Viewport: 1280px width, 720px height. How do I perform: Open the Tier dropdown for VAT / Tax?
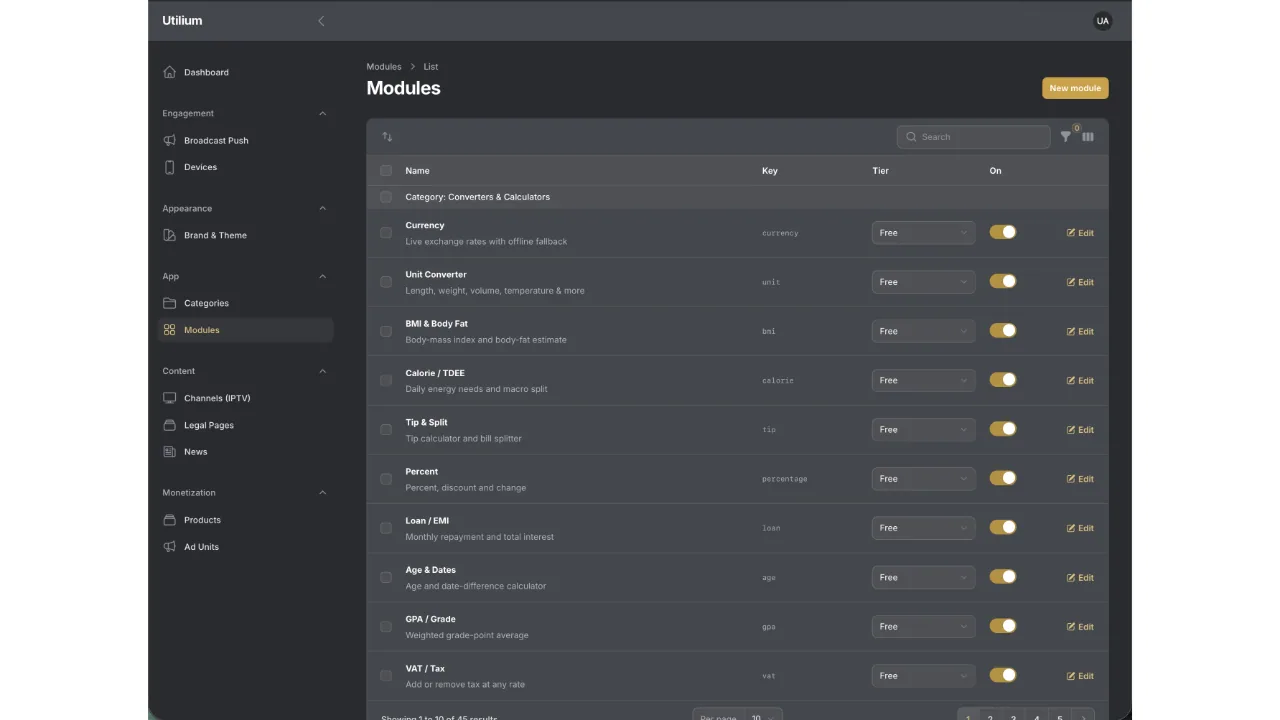pos(923,676)
